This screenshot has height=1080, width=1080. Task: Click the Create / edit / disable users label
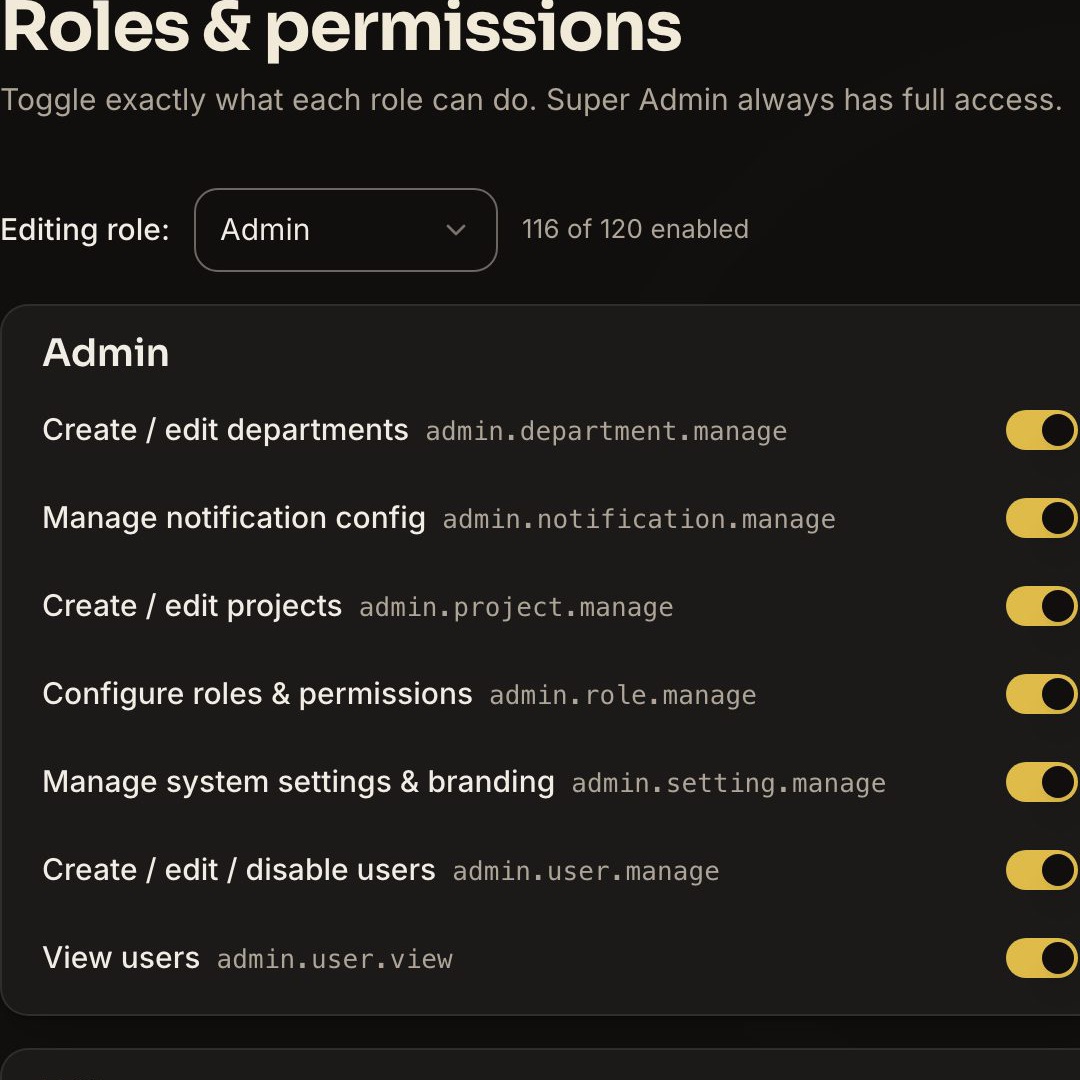(238, 870)
